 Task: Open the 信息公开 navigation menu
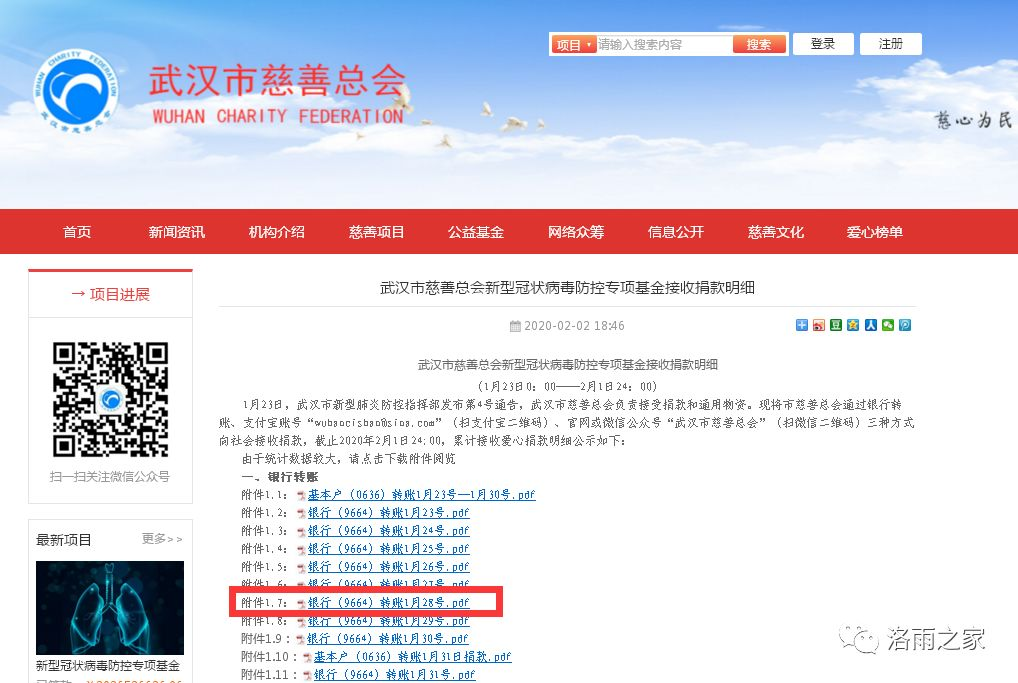click(676, 231)
